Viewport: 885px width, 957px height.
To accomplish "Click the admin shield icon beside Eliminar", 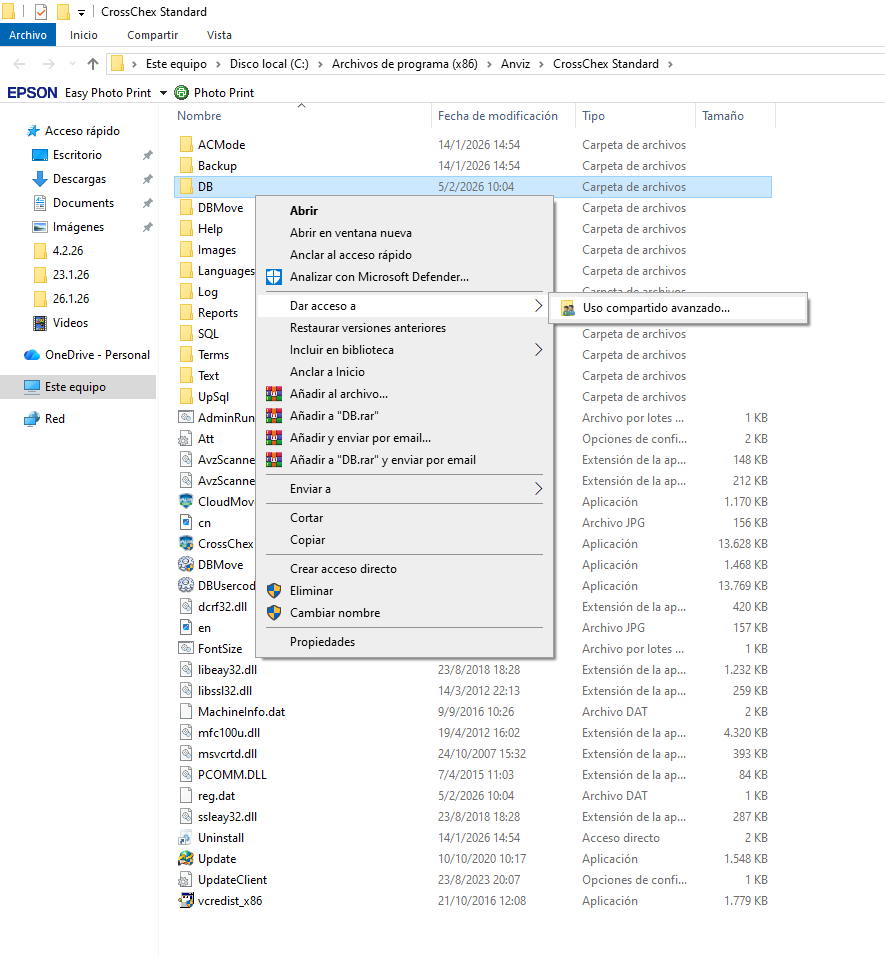I will [x=274, y=591].
